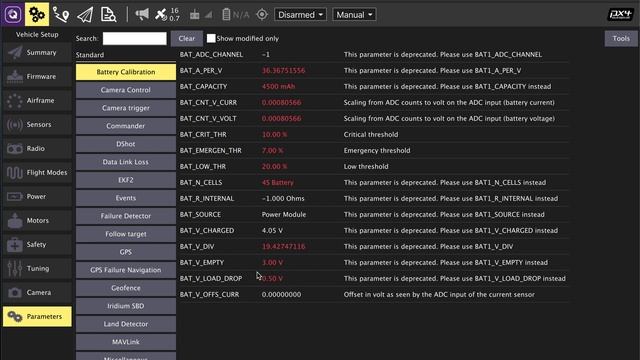Click the PX4 logo in the toolbar

(x=620, y=15)
